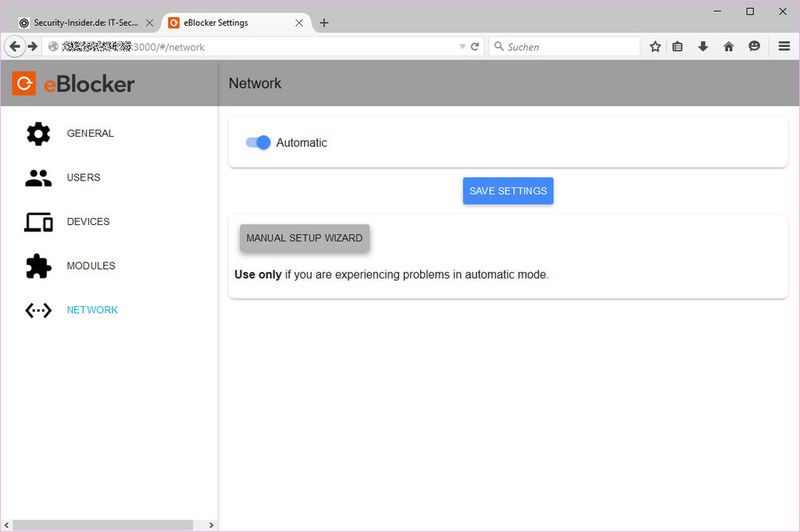Click the eBlocker logo icon
The width and height of the screenshot is (800, 532).
tap(24, 83)
